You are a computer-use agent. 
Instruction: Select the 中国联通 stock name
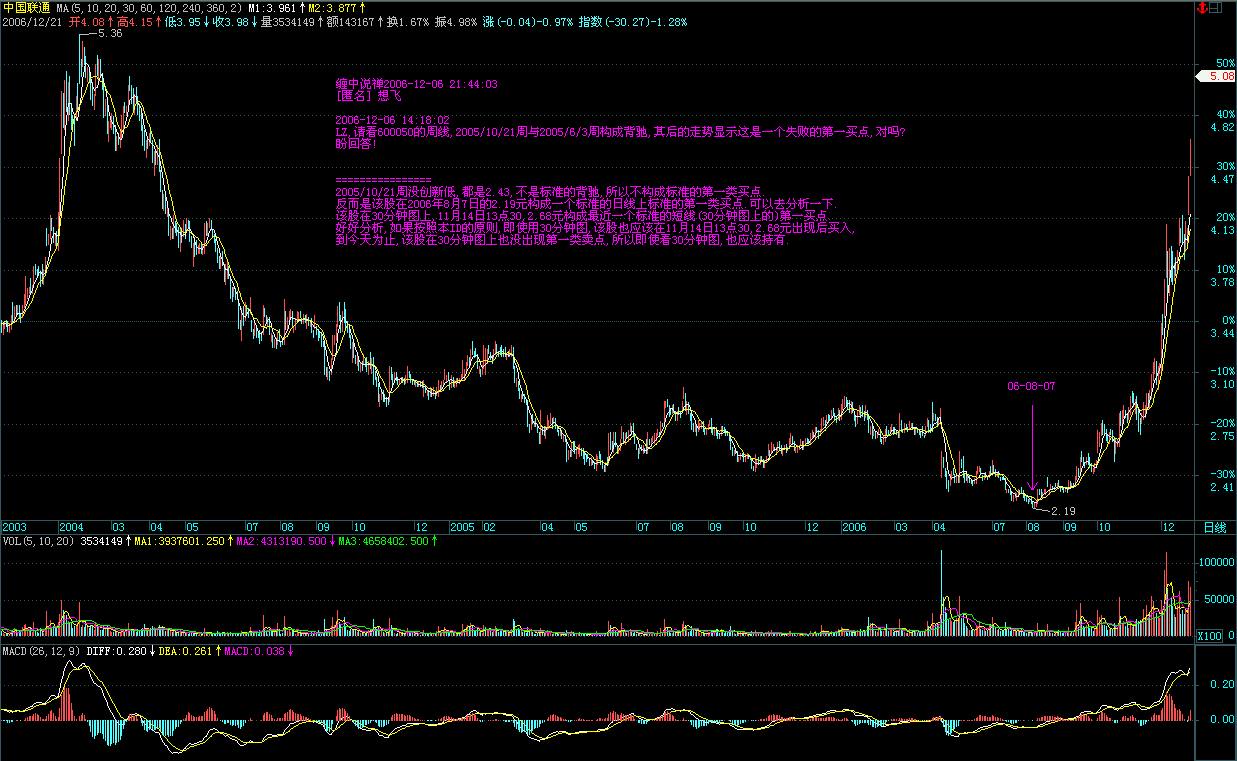pyautogui.click(x=27, y=7)
